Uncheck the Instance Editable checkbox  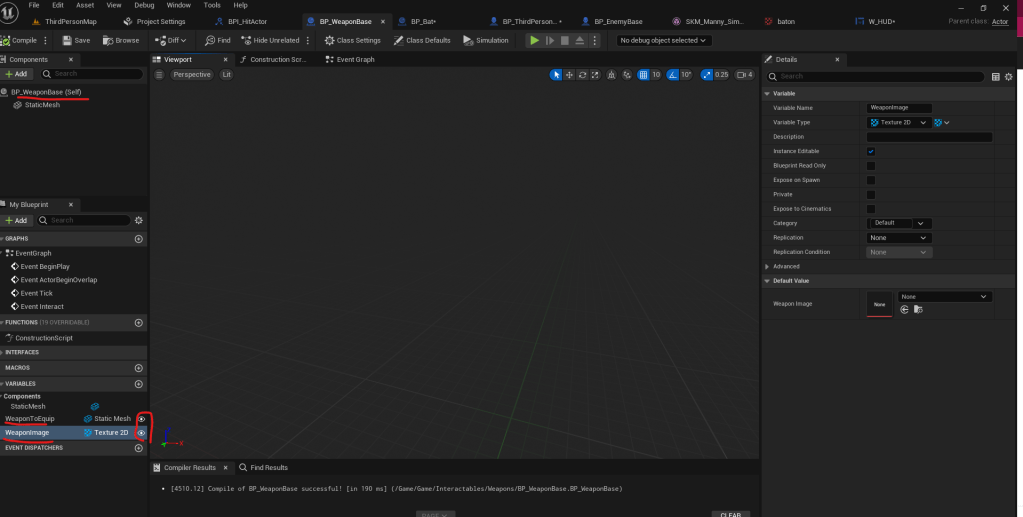coord(871,151)
